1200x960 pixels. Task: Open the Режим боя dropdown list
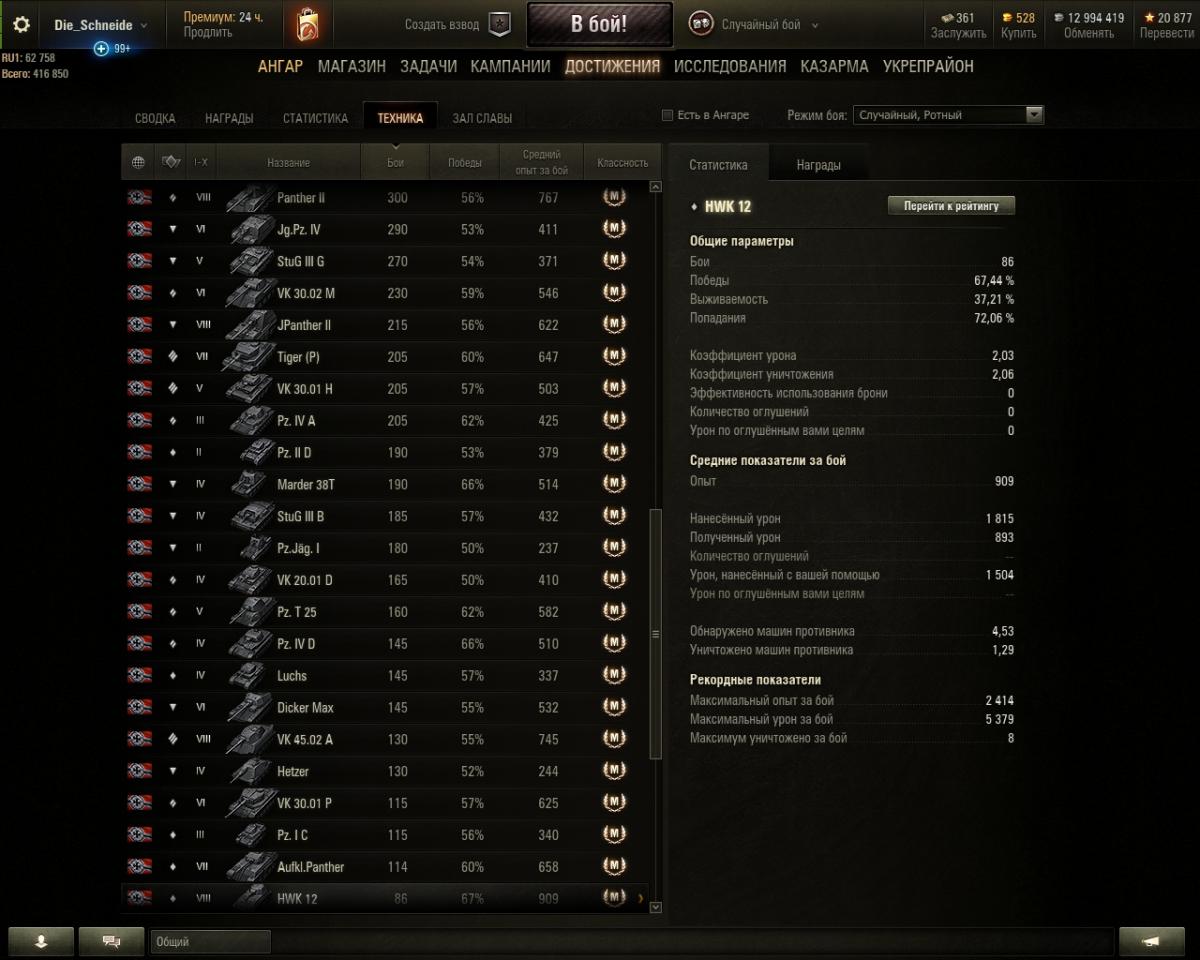point(948,115)
